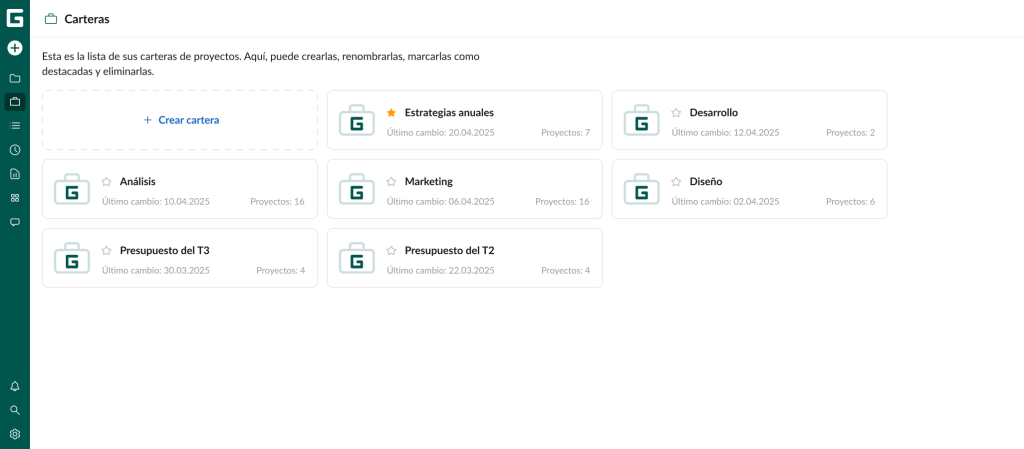Click the Presupuesto del T3 briefcase icon
Image resolution: width=1024 pixels, height=449 pixels.
tap(72, 258)
